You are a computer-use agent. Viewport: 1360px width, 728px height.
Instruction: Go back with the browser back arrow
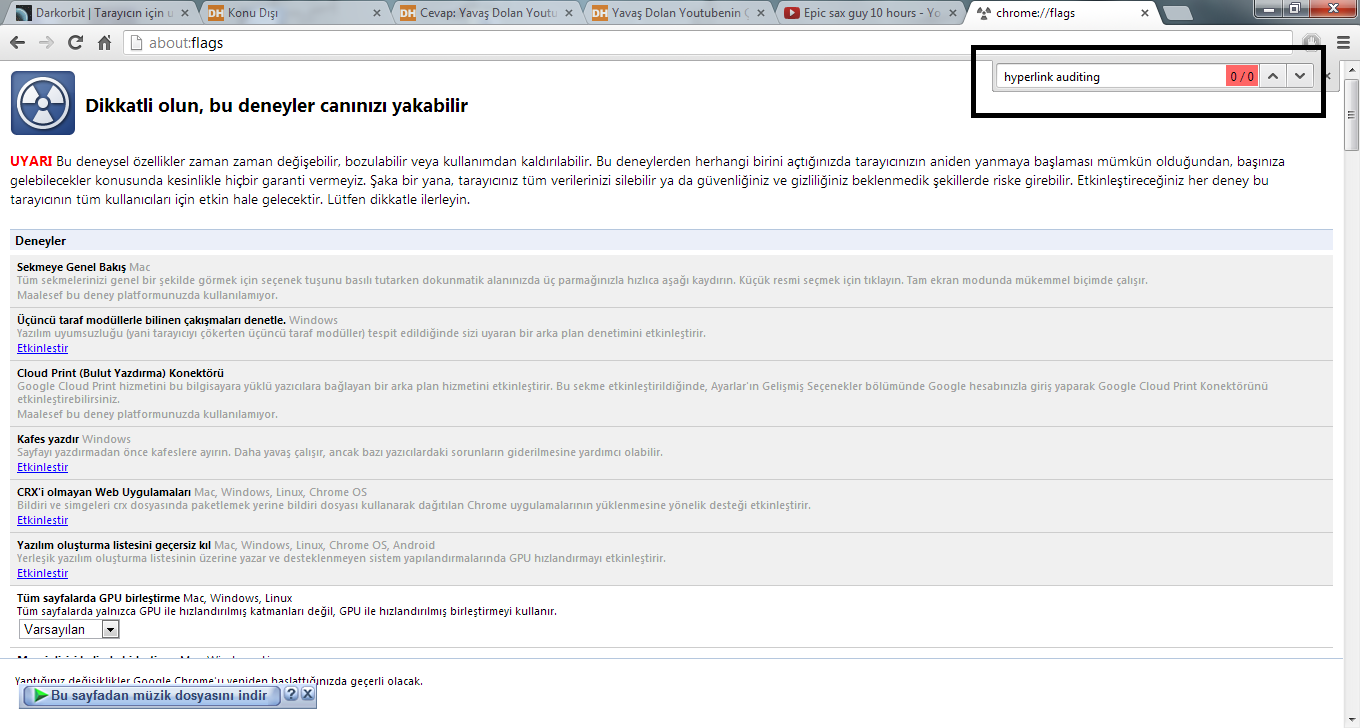[17, 43]
